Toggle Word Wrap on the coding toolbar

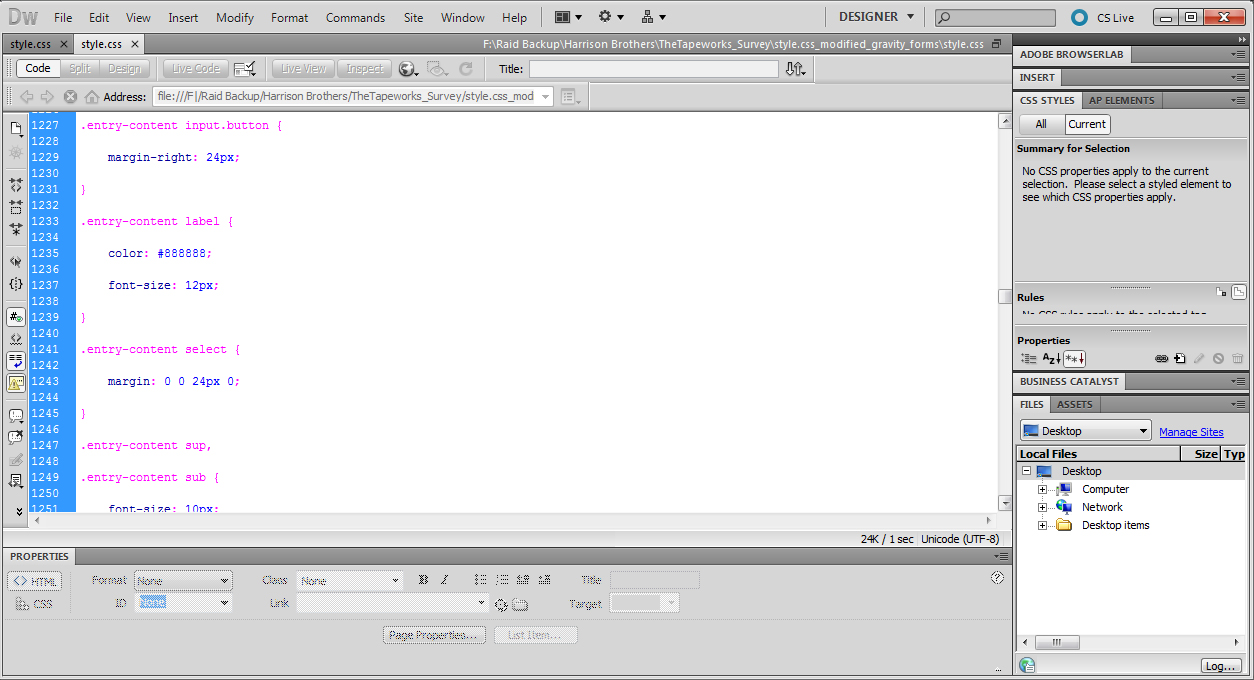pos(16,361)
